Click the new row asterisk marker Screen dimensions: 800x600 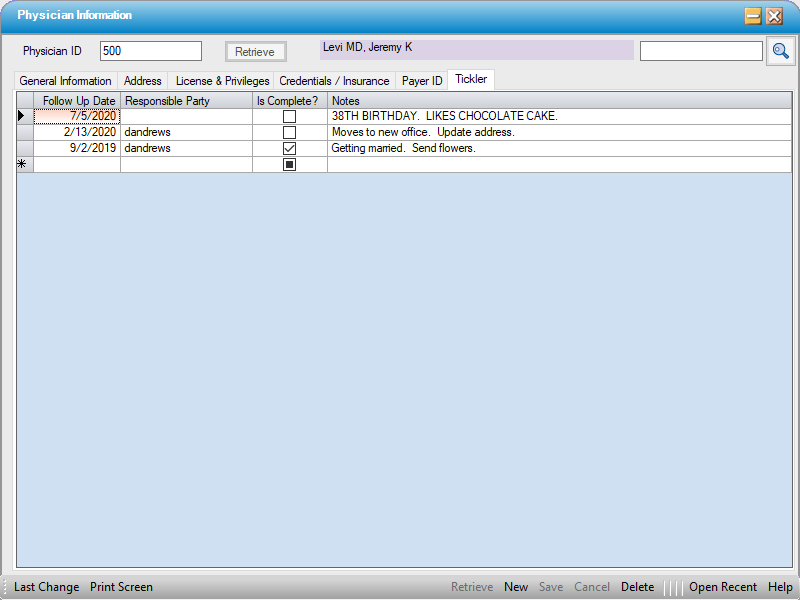coord(24,165)
